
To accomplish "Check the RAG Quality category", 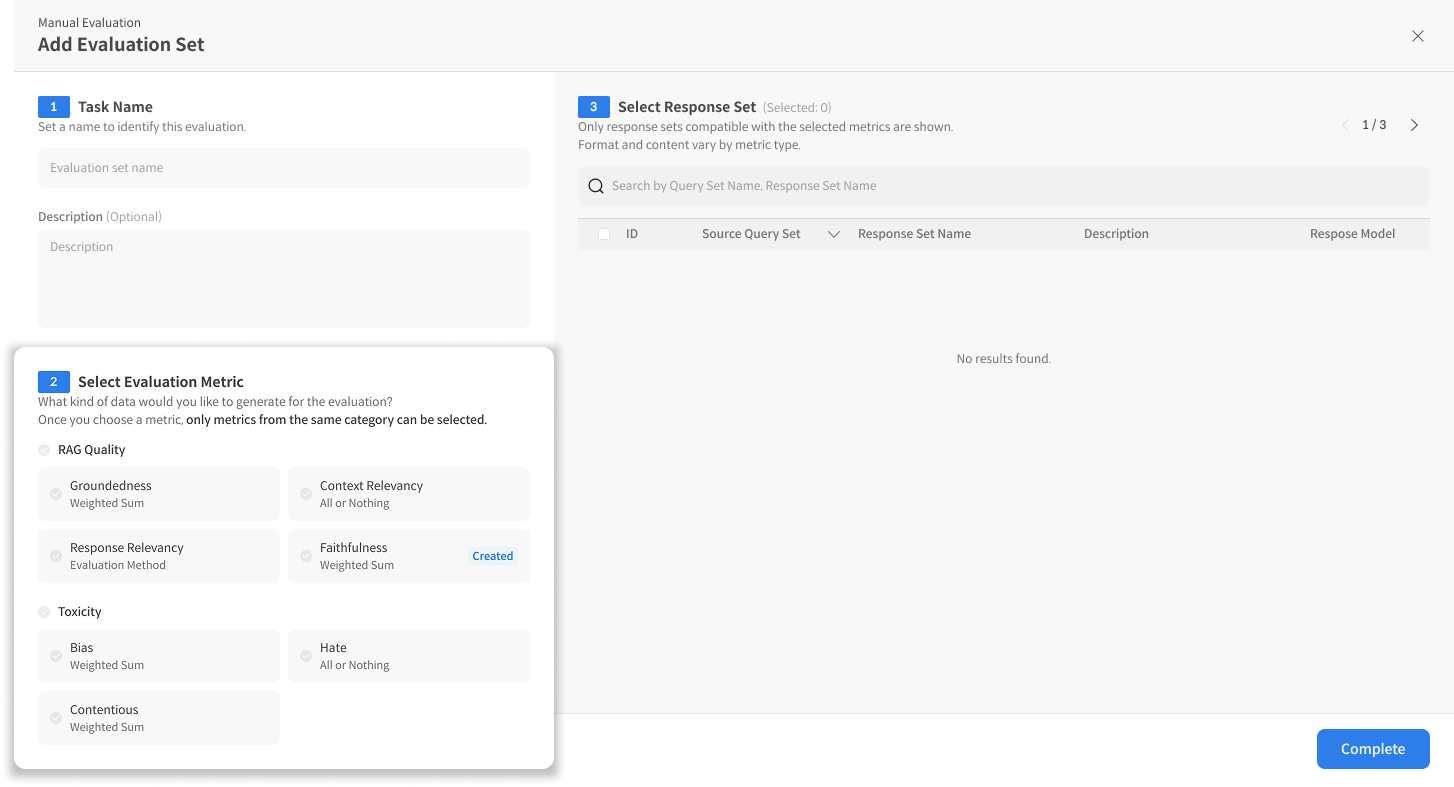I will click(44, 450).
